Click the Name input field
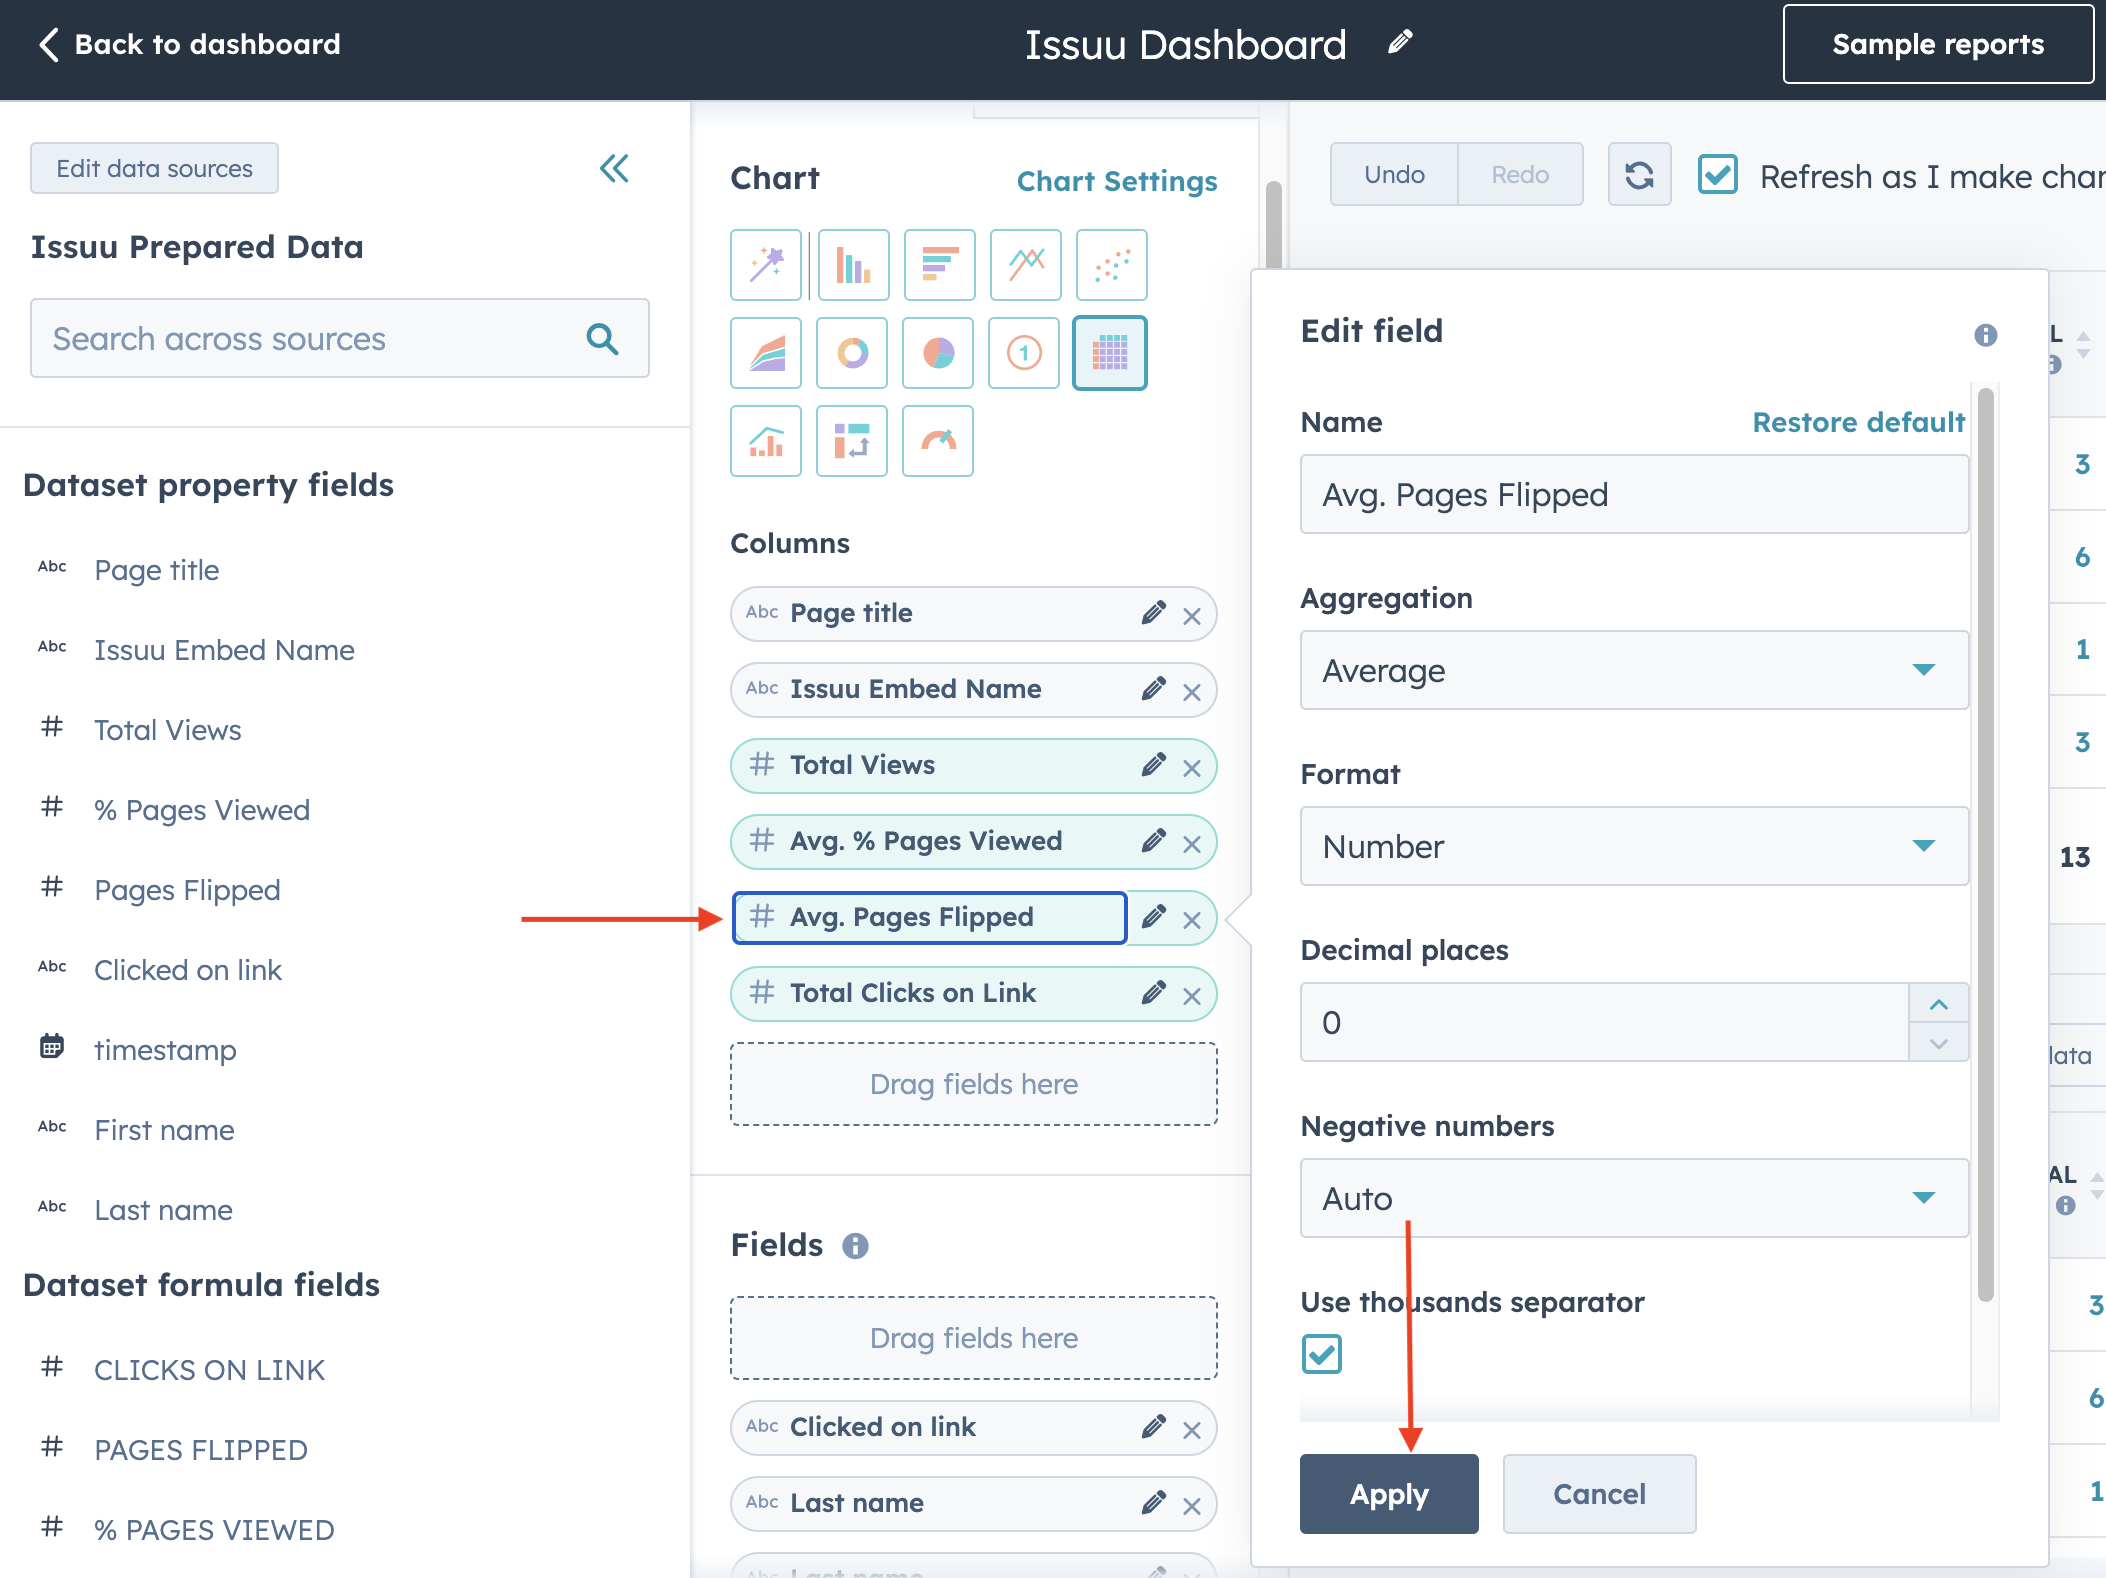The width and height of the screenshot is (2106, 1578). point(1634,494)
